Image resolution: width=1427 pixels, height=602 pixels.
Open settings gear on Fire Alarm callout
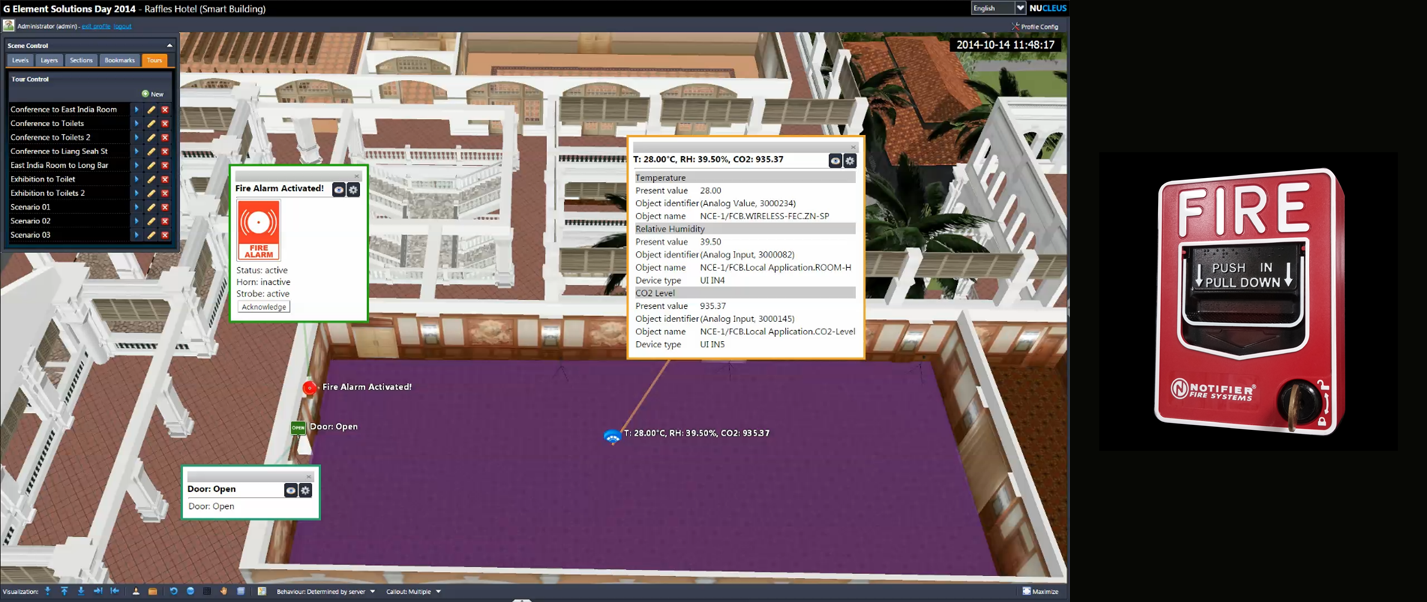coord(353,189)
